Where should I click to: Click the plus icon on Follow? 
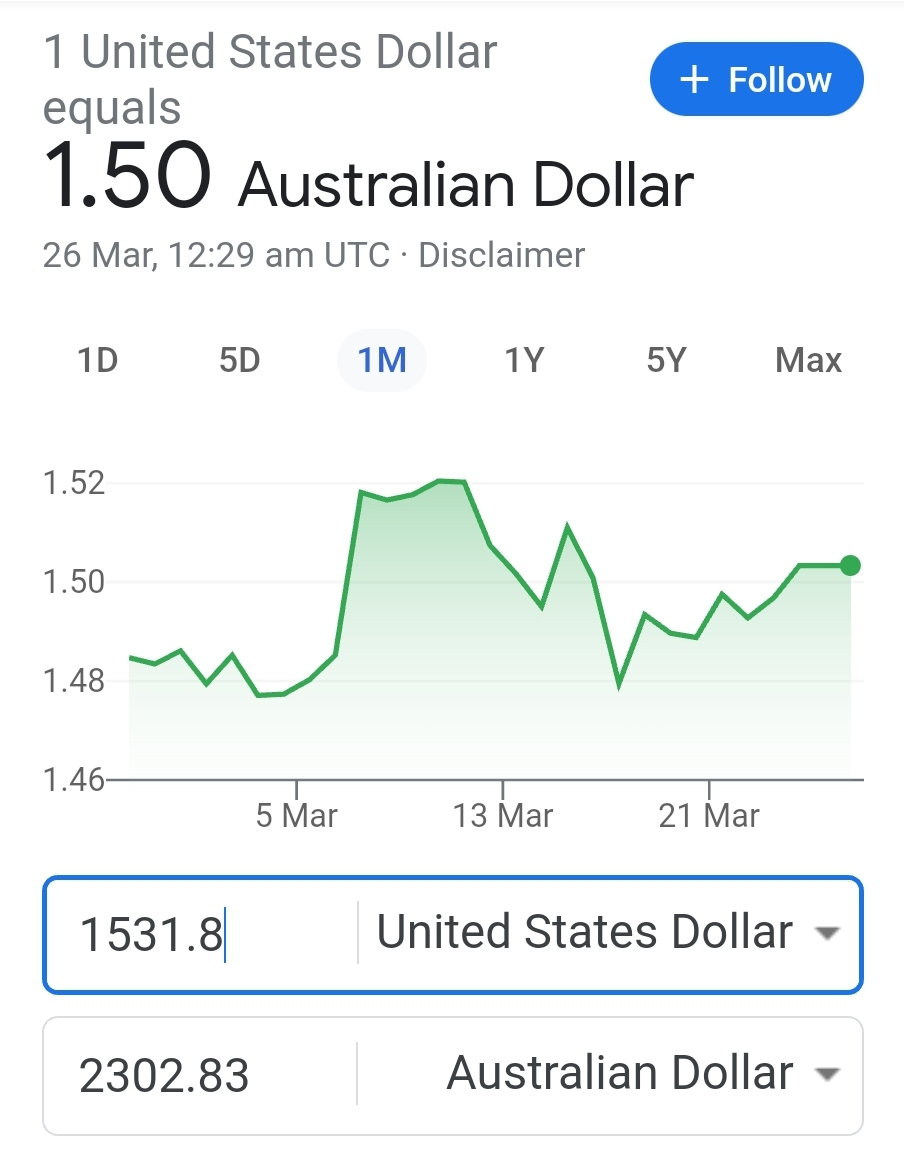click(694, 80)
